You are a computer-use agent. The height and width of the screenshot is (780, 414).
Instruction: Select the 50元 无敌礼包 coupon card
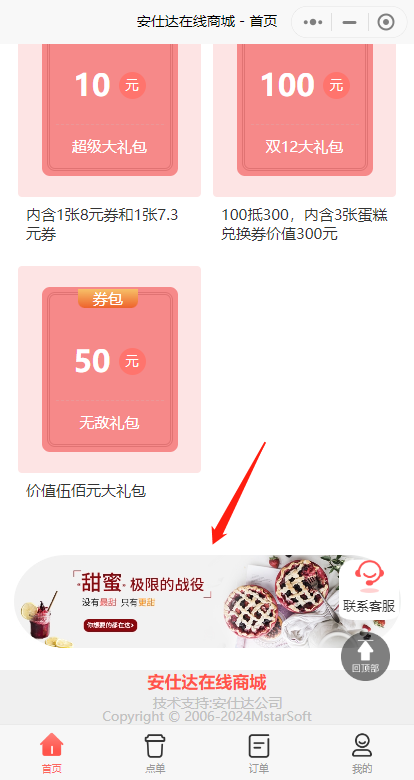(109, 370)
